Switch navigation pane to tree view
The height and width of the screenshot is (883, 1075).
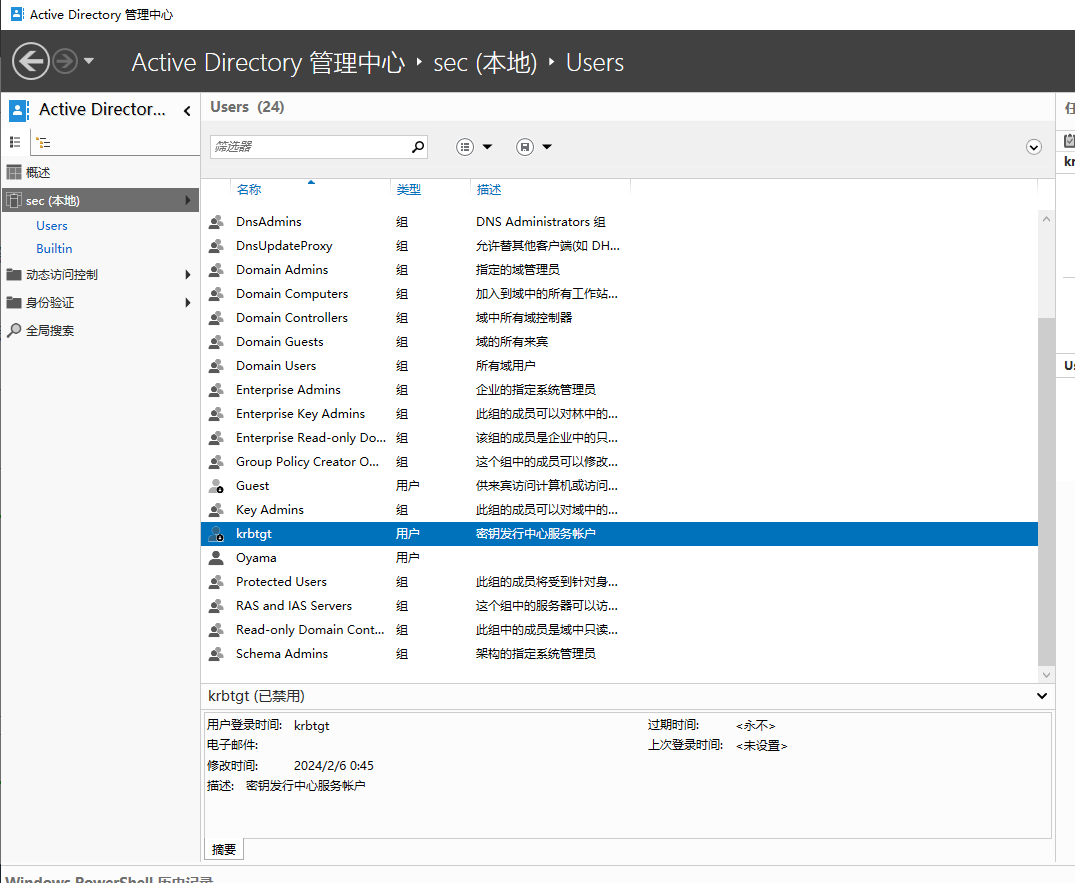point(44,142)
